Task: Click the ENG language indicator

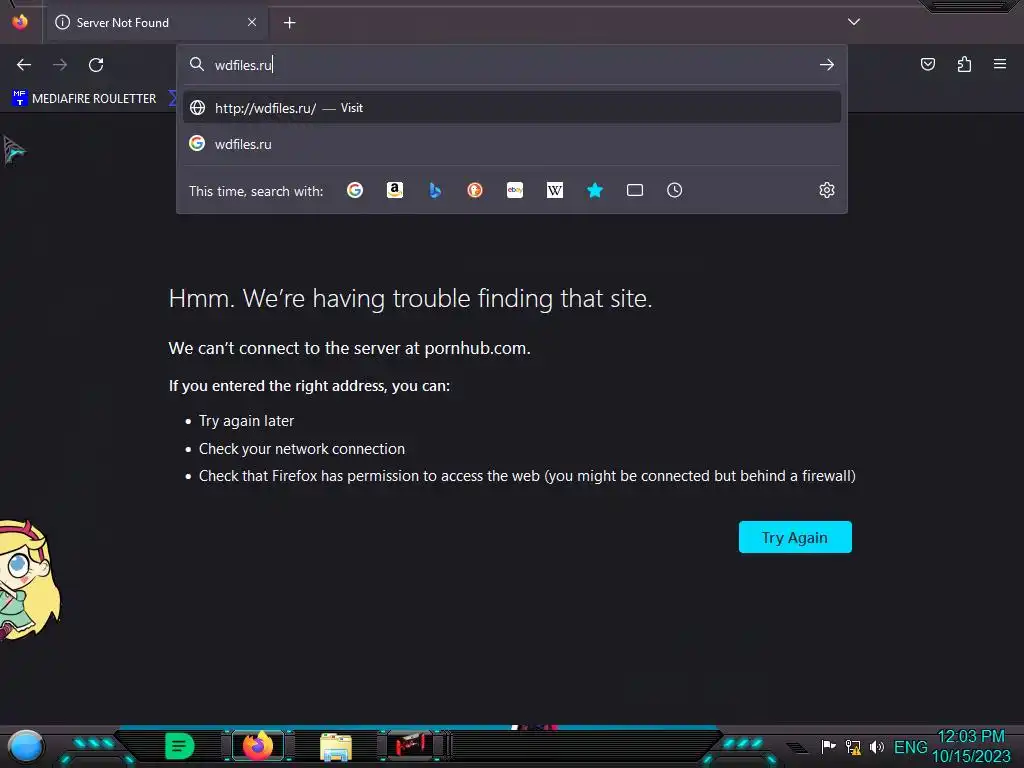Action: pos(910,746)
